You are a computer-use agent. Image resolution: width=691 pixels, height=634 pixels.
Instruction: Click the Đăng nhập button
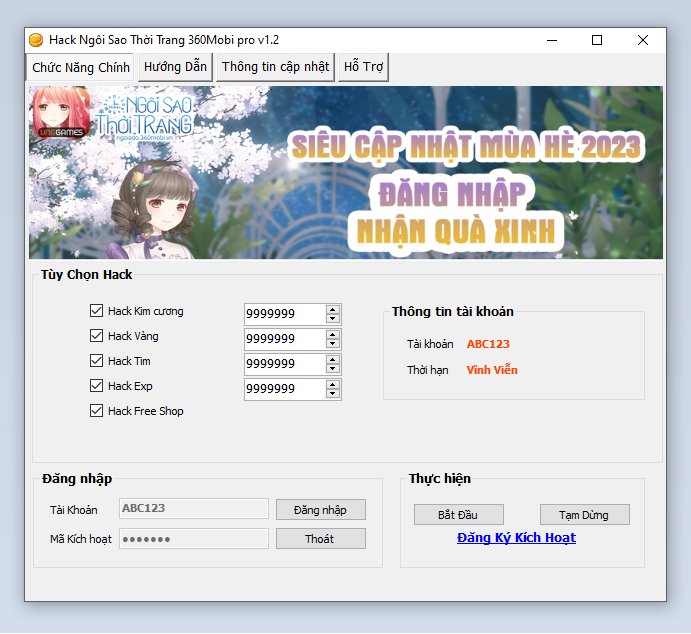click(320, 510)
